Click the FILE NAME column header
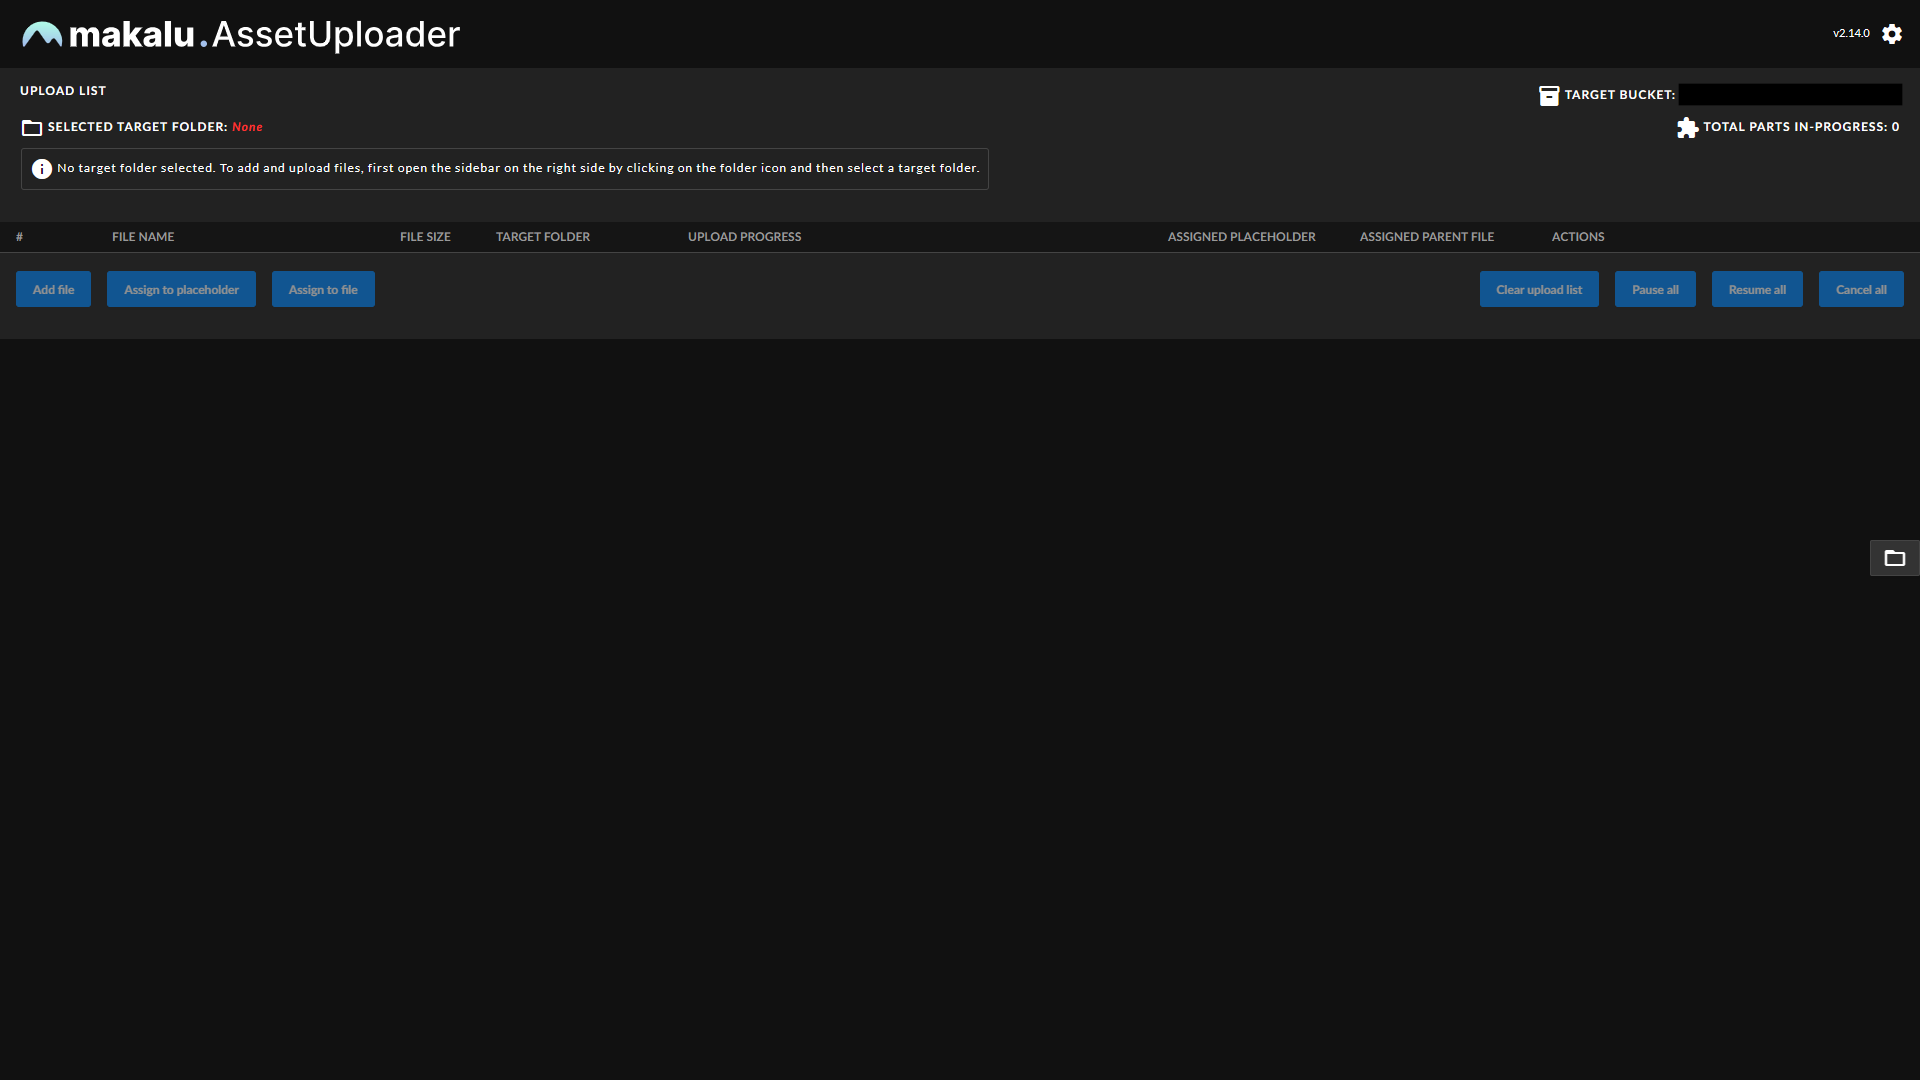The image size is (1920, 1080). [x=143, y=236]
